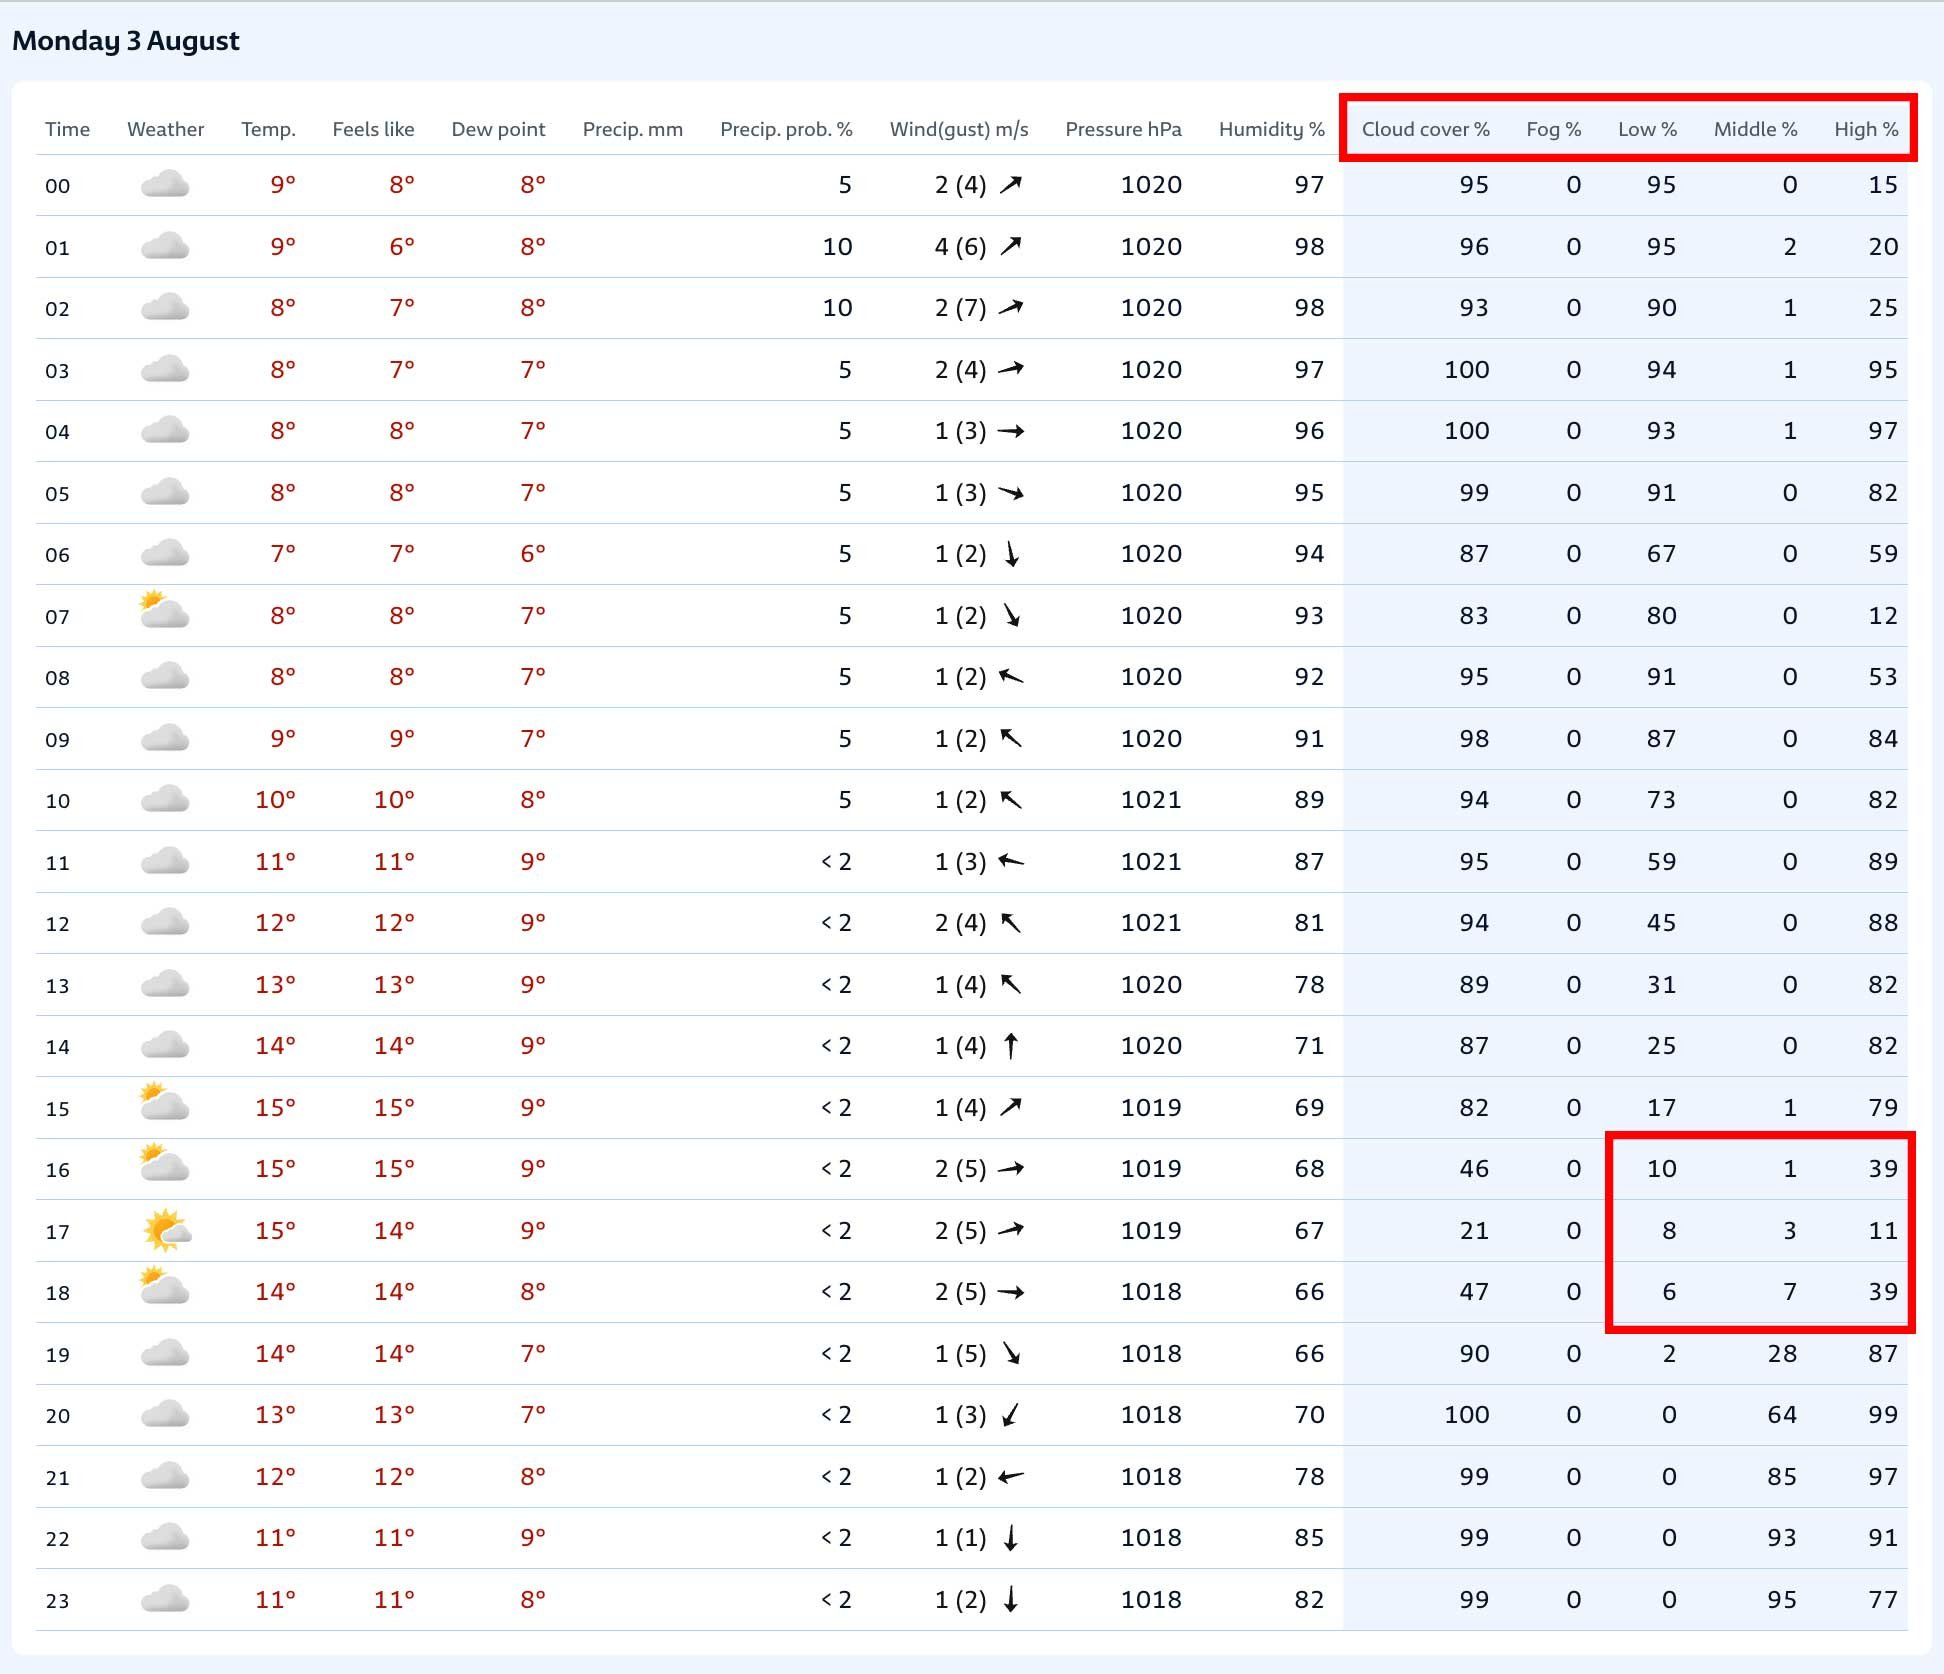Click pressure value 1021 at hour 10
The height and width of the screenshot is (1674, 1944).
tap(1151, 800)
